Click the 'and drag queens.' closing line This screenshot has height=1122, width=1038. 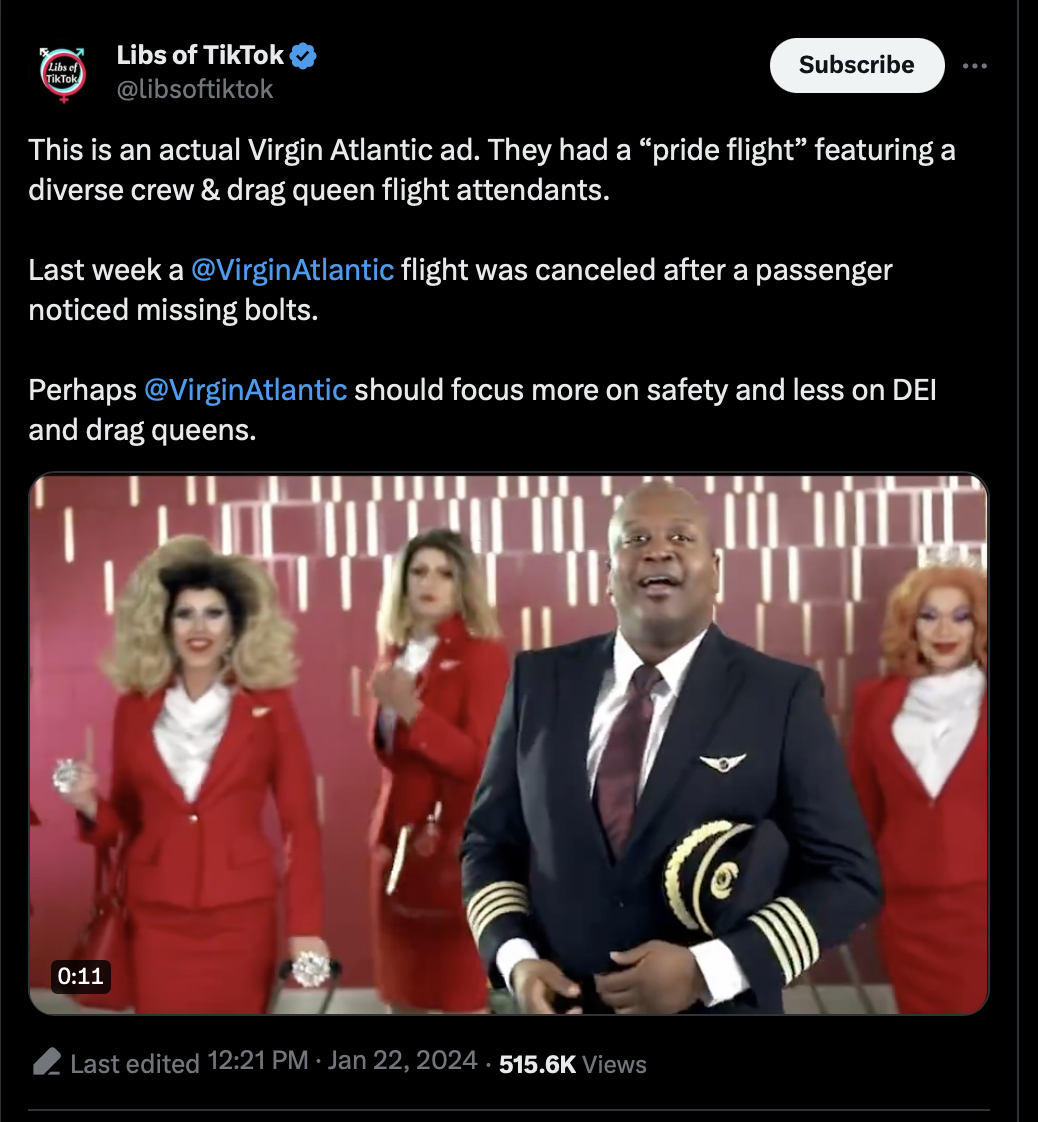[142, 431]
